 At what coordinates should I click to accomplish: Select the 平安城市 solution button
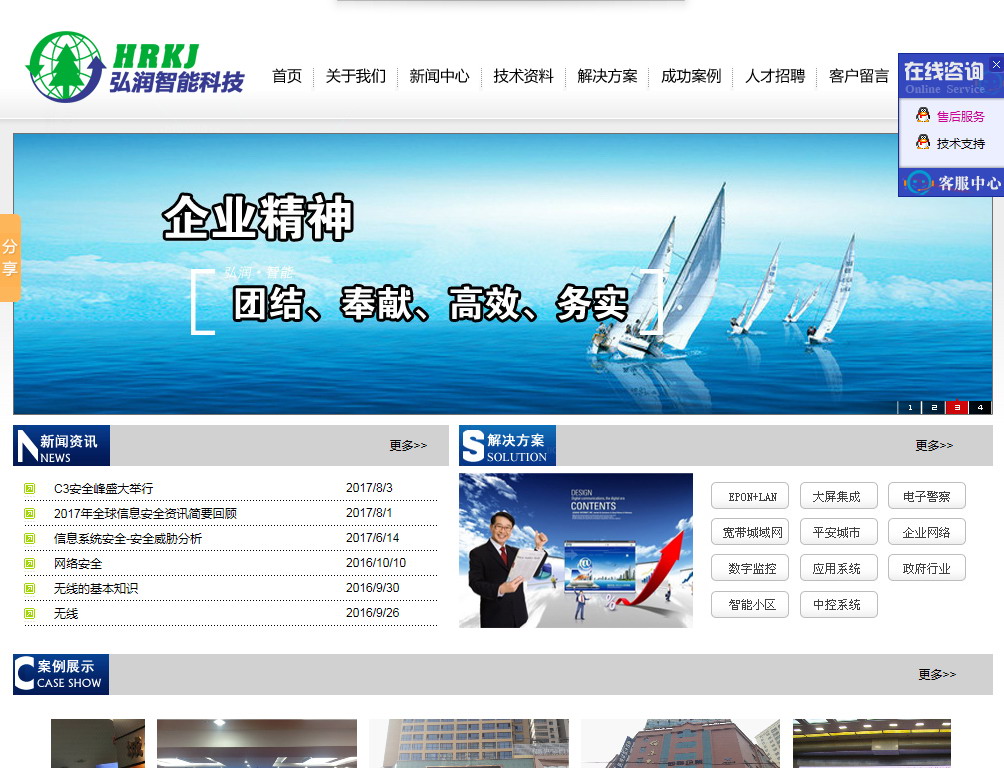point(839,532)
